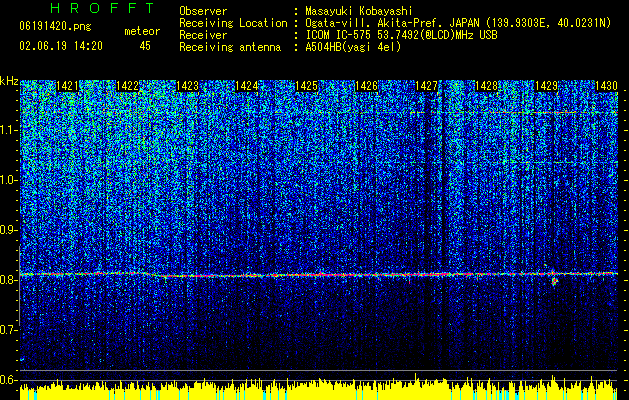This screenshot has height=400, width=629.
Task: Click the 1429 time marker
Action: click(x=546, y=86)
